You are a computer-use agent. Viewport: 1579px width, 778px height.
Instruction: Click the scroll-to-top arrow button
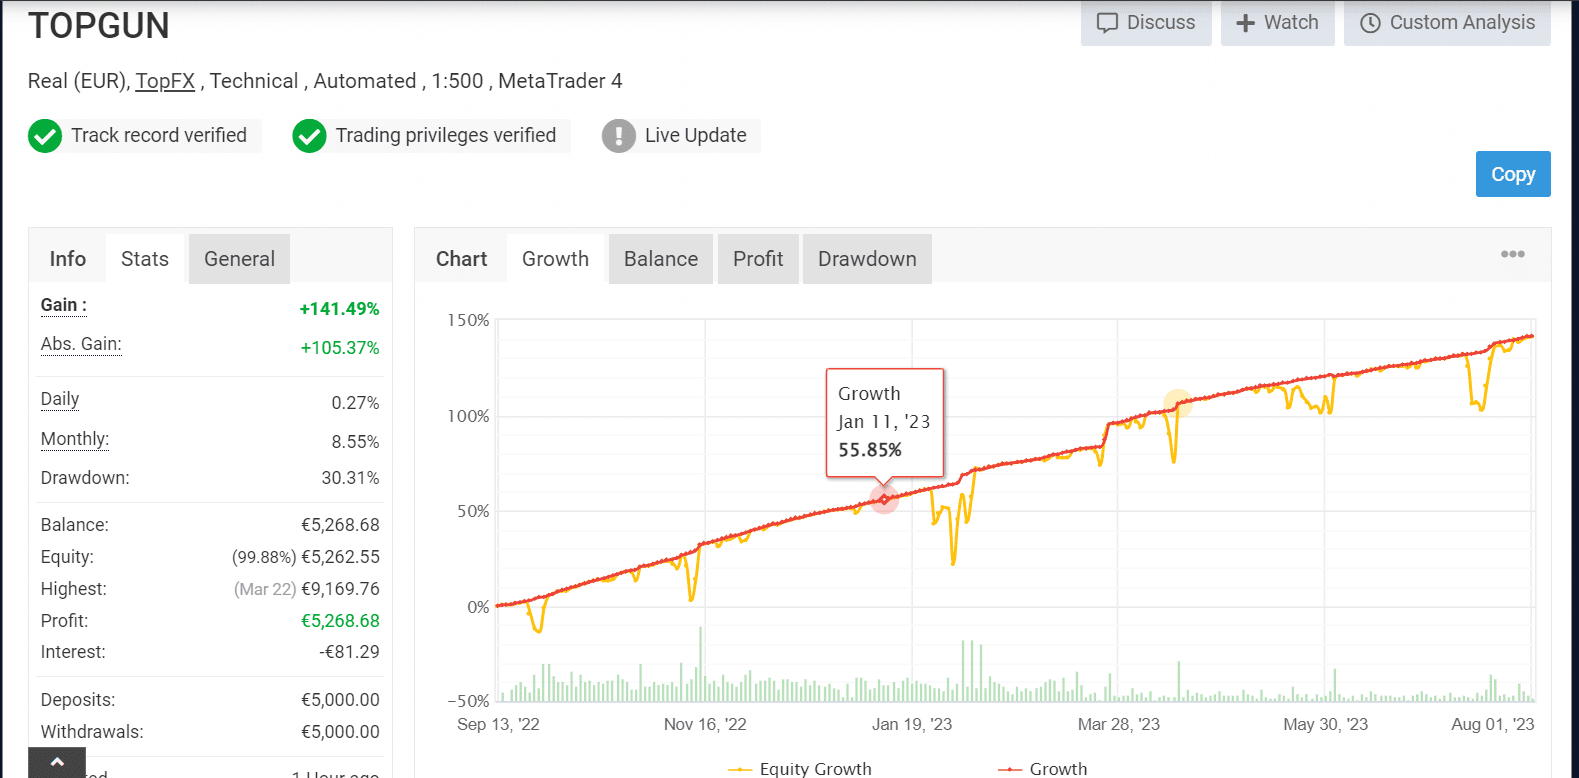point(57,762)
